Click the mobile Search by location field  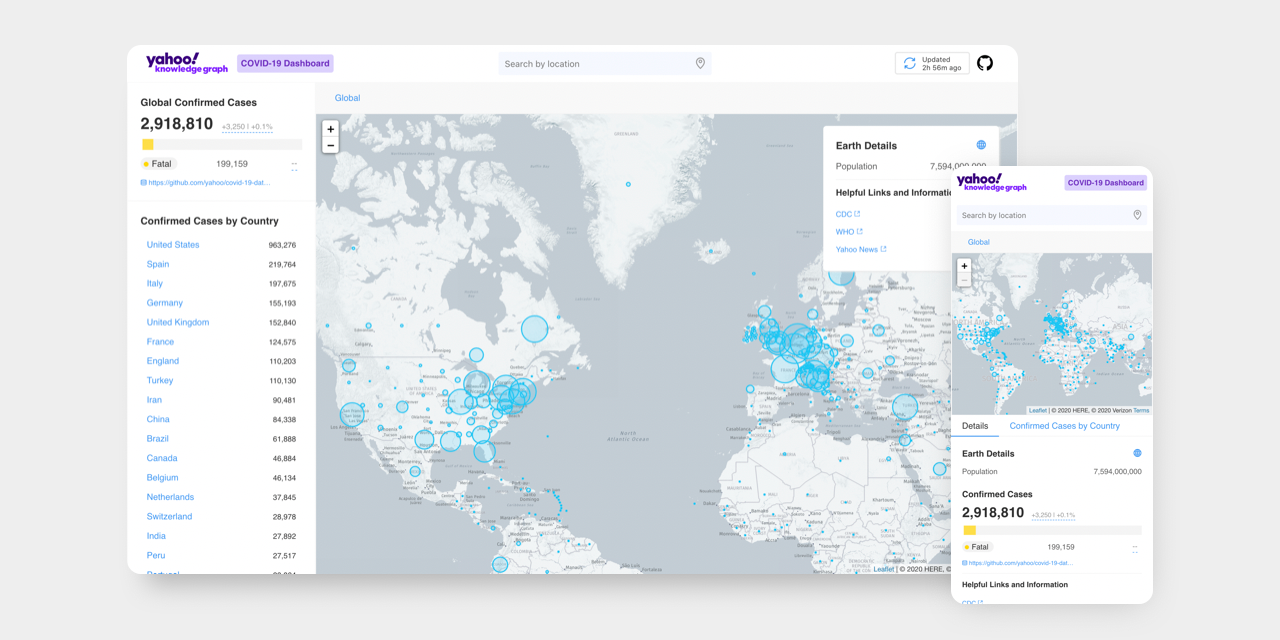click(1051, 215)
